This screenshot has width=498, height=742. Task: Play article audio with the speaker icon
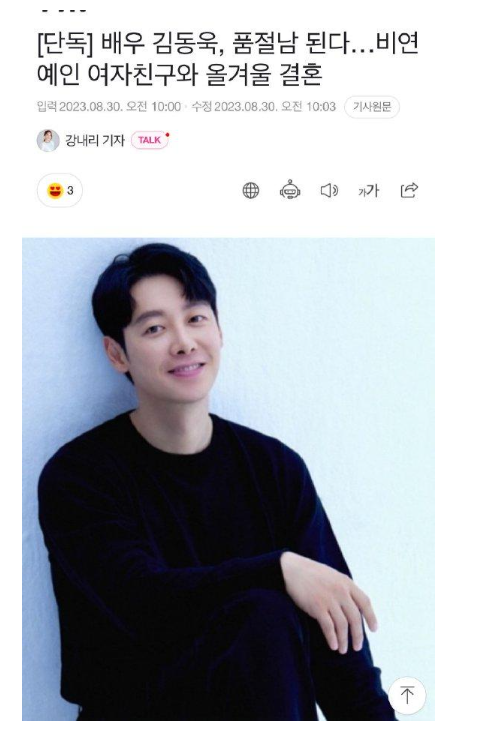click(329, 190)
